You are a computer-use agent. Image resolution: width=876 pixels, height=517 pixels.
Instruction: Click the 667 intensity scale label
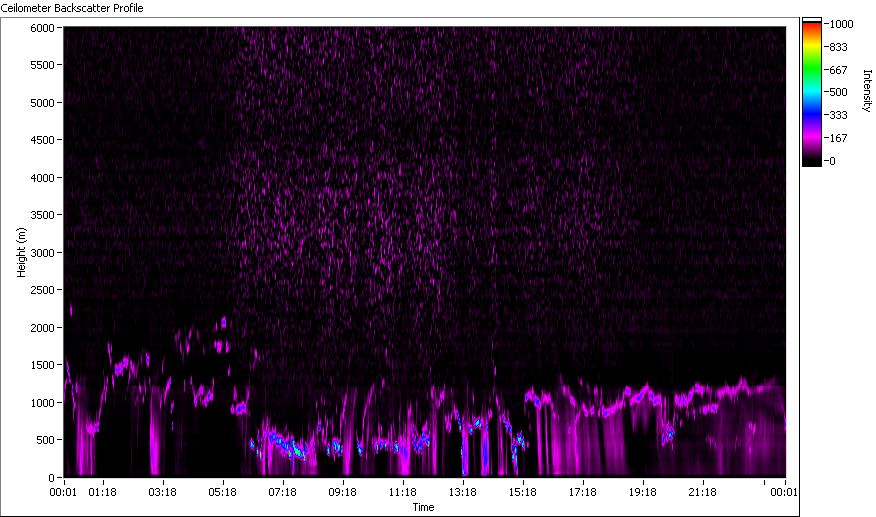[x=839, y=70]
